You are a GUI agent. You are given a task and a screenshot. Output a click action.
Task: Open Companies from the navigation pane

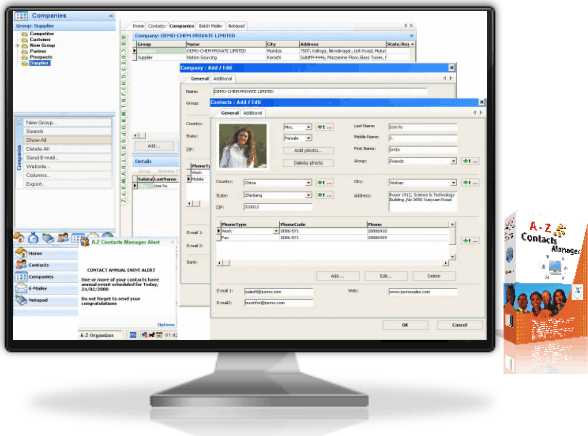click(x=46, y=277)
